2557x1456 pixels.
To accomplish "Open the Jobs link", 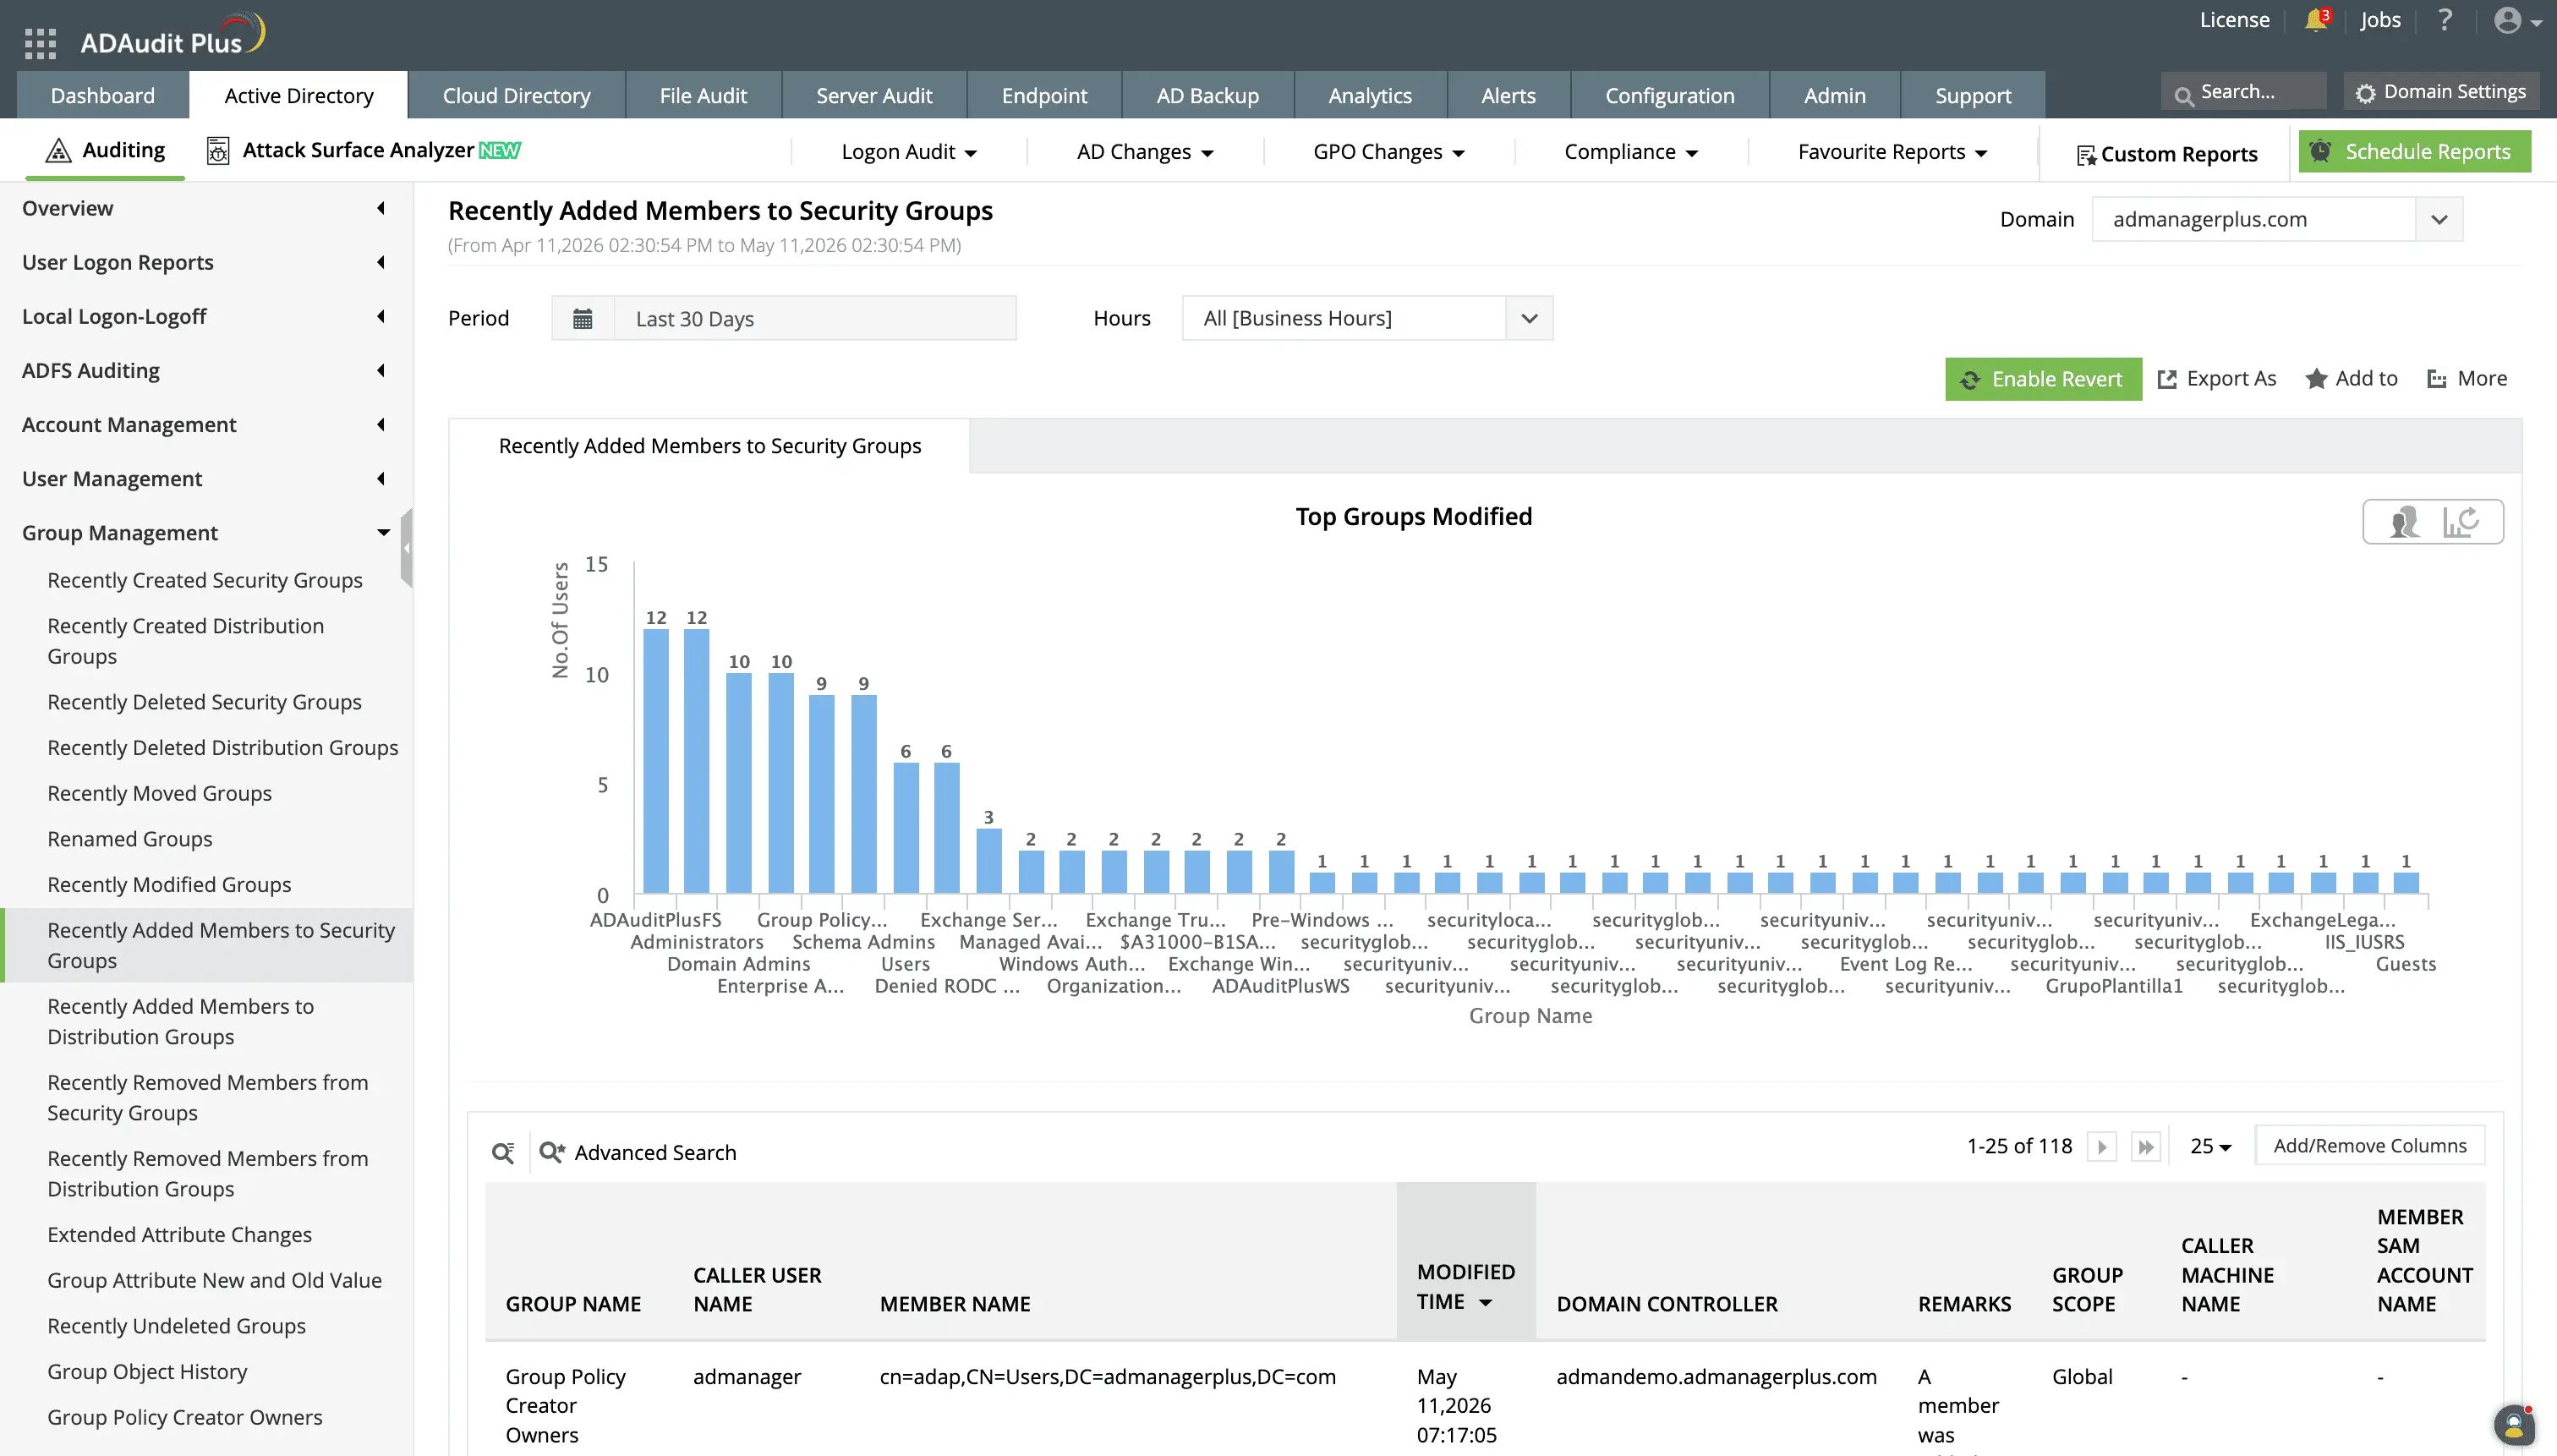I will [2380, 20].
